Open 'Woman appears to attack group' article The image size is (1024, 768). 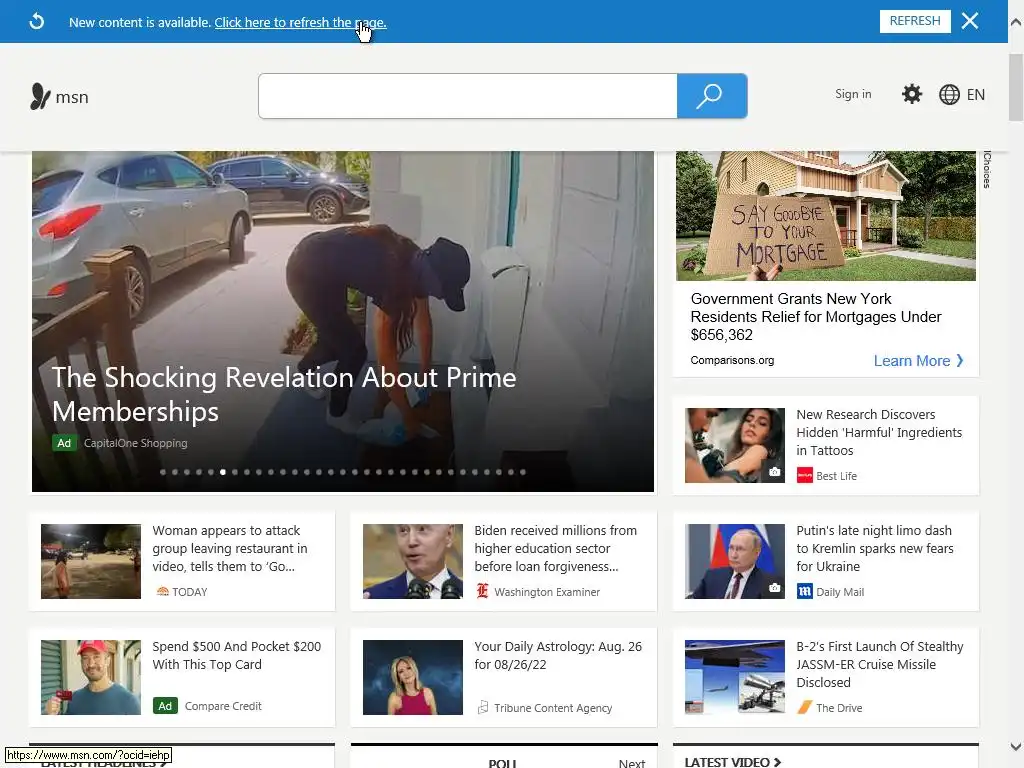pyautogui.click(x=230, y=549)
